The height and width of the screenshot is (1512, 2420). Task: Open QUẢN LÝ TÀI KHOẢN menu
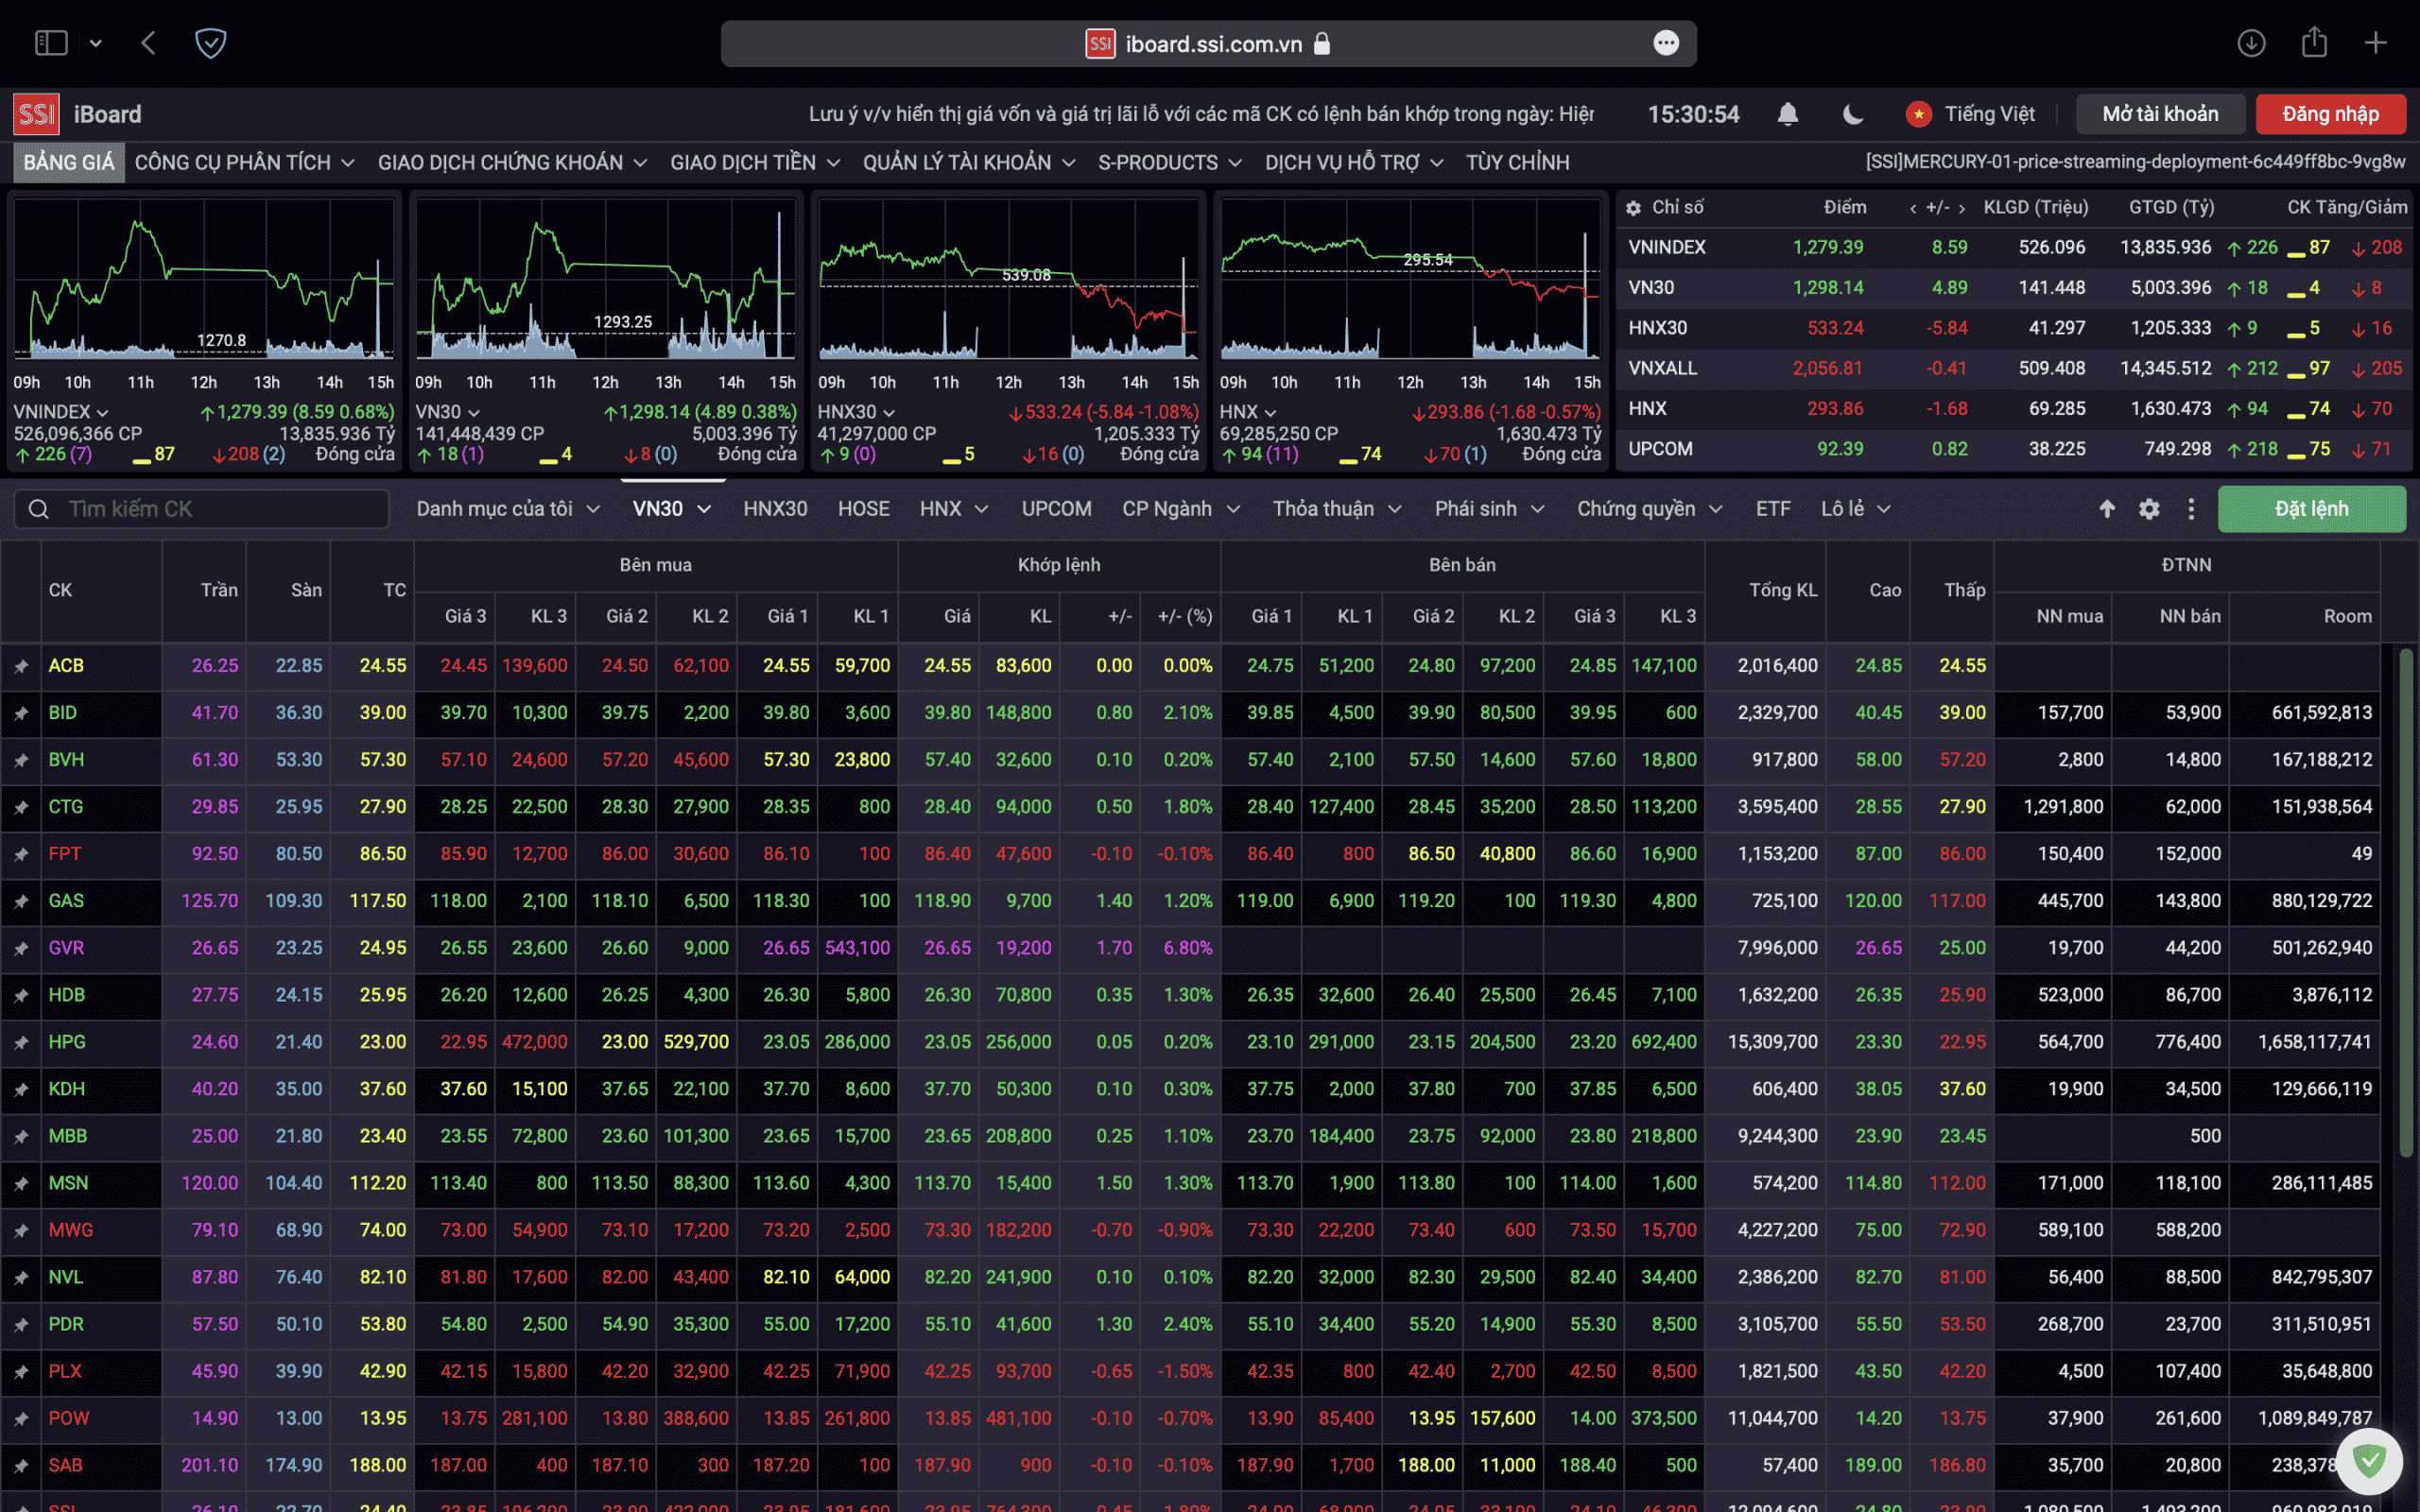(x=969, y=162)
